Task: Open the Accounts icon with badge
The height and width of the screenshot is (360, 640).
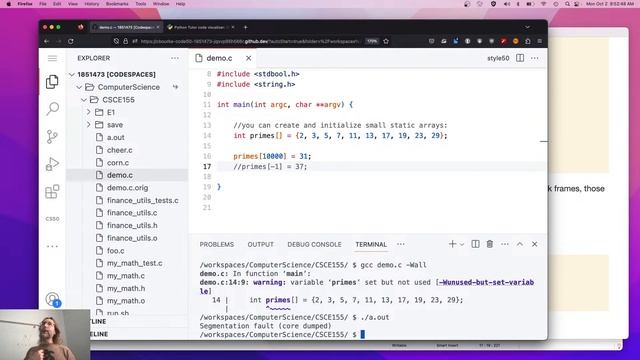Action: [x=52, y=300]
